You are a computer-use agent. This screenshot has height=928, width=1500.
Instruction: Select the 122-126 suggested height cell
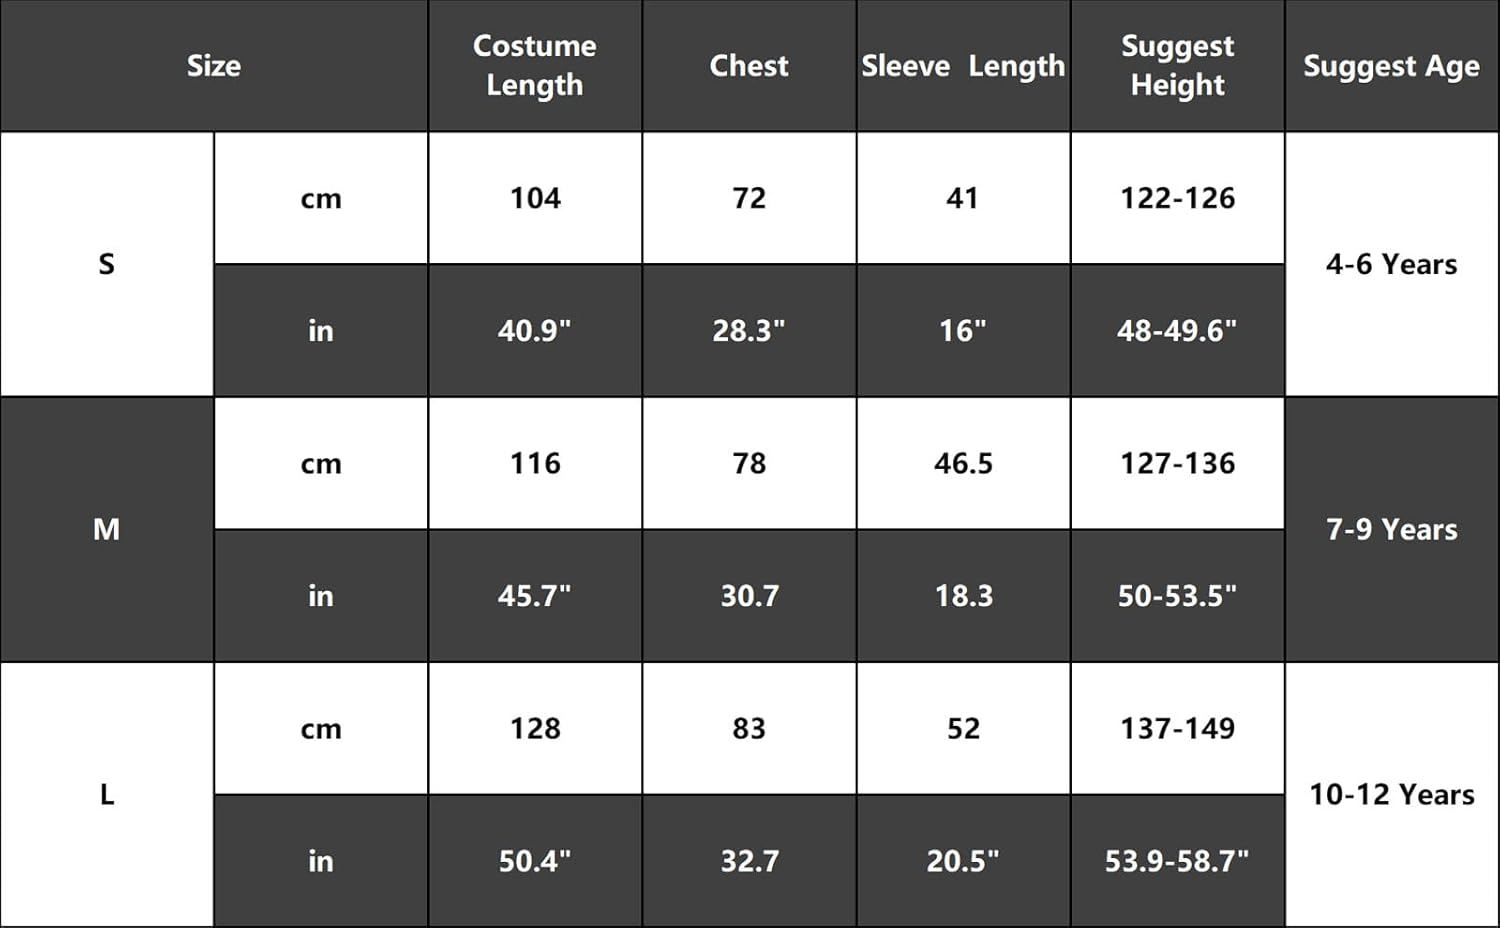[x=1177, y=198]
